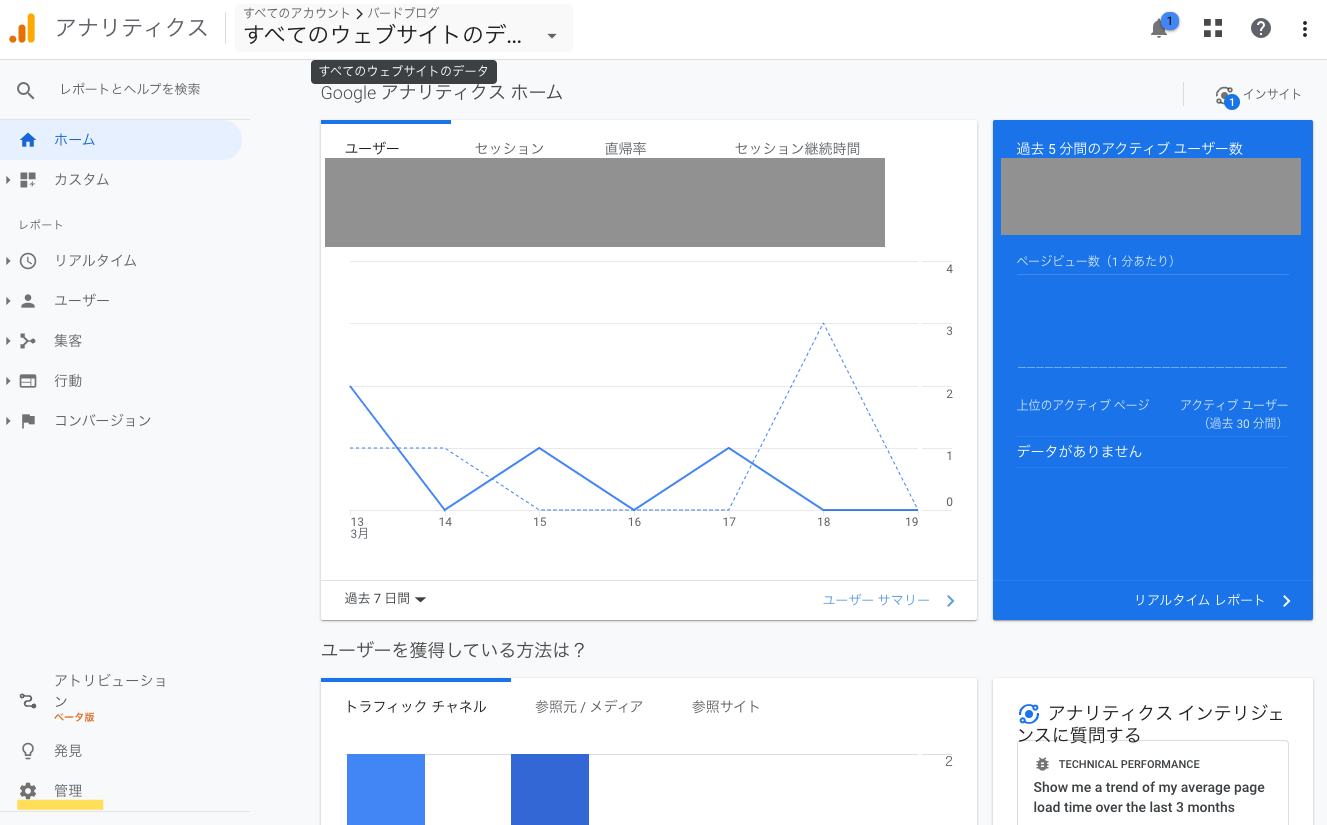Click arrow beside ユーザー サマリー
The width and height of the screenshot is (1327, 825).
pos(950,601)
